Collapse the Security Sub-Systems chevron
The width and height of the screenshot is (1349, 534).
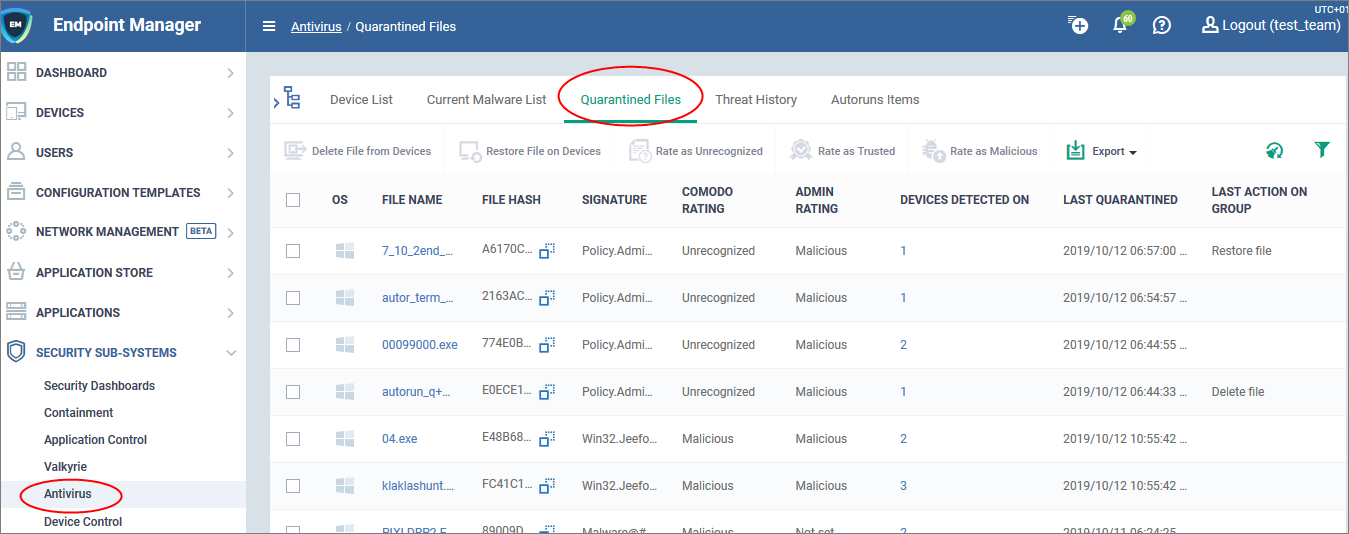coord(230,353)
